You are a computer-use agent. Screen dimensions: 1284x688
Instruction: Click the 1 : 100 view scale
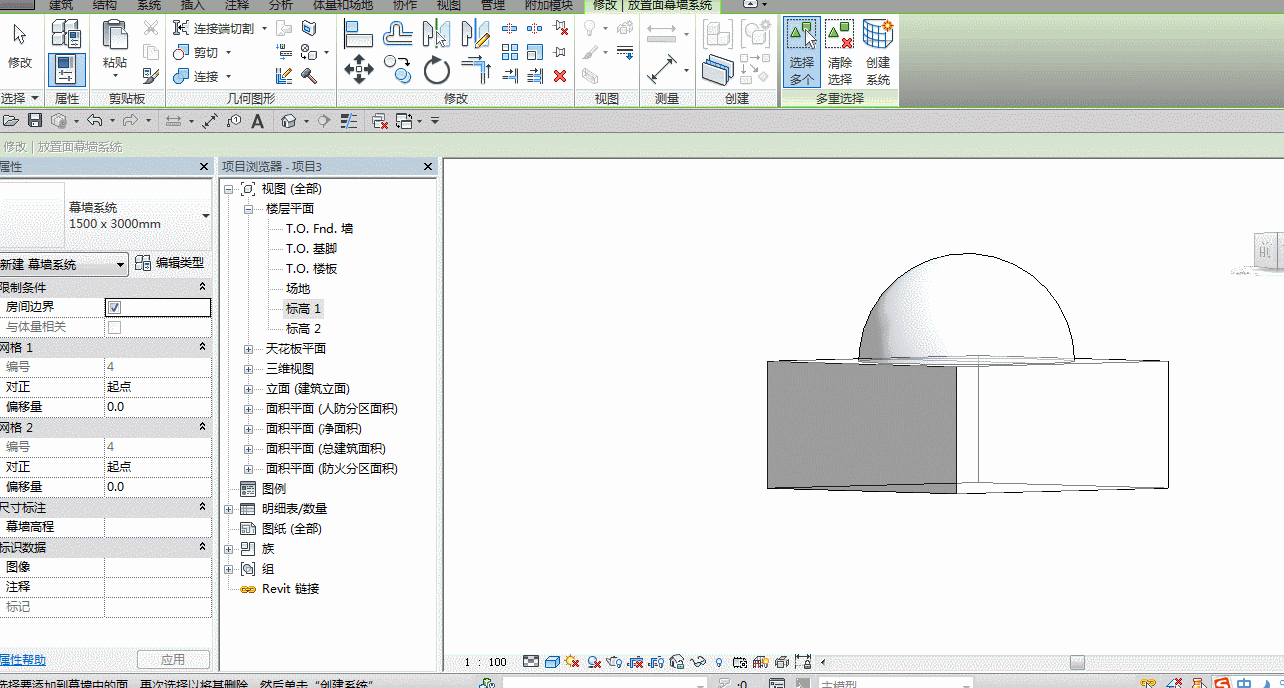486,662
